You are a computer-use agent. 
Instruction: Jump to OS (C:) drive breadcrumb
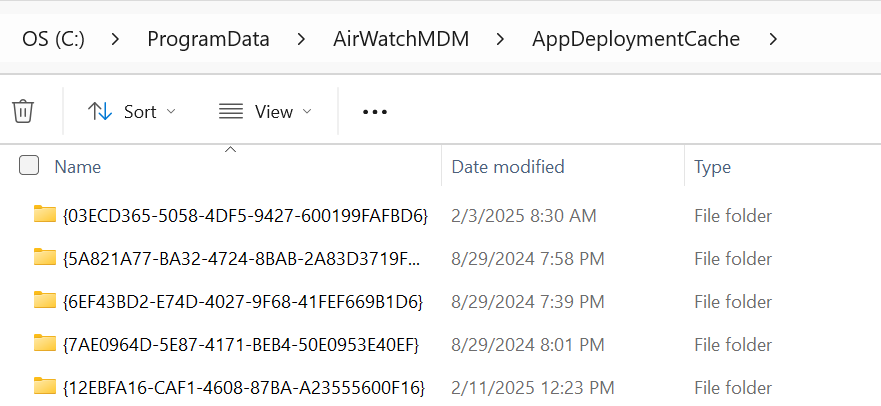tap(53, 40)
